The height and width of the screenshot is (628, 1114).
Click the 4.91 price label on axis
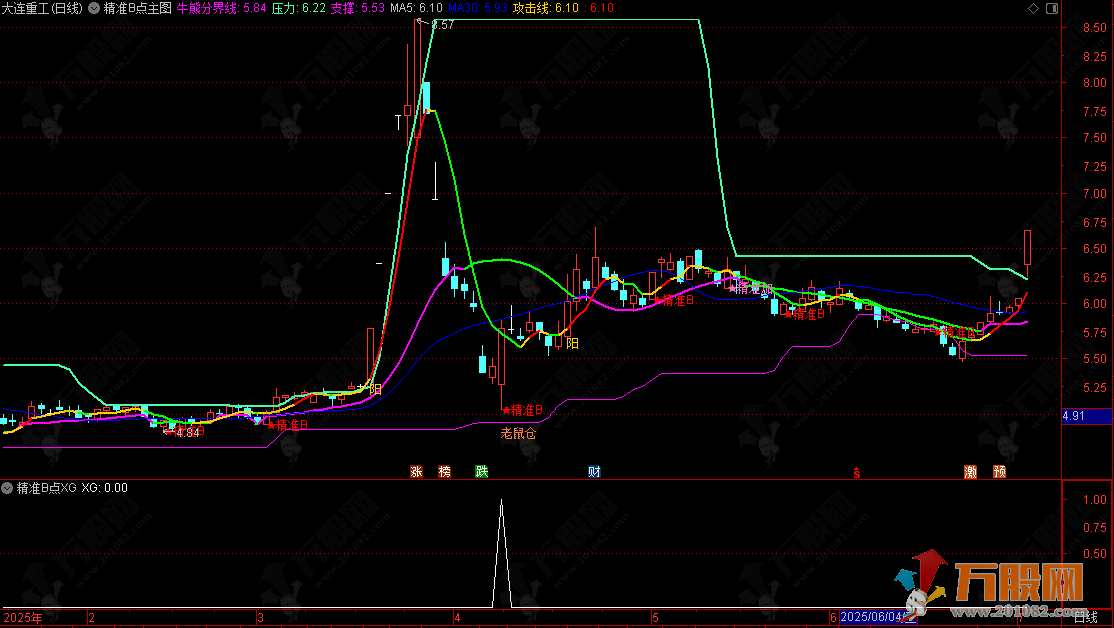[x=1074, y=416]
